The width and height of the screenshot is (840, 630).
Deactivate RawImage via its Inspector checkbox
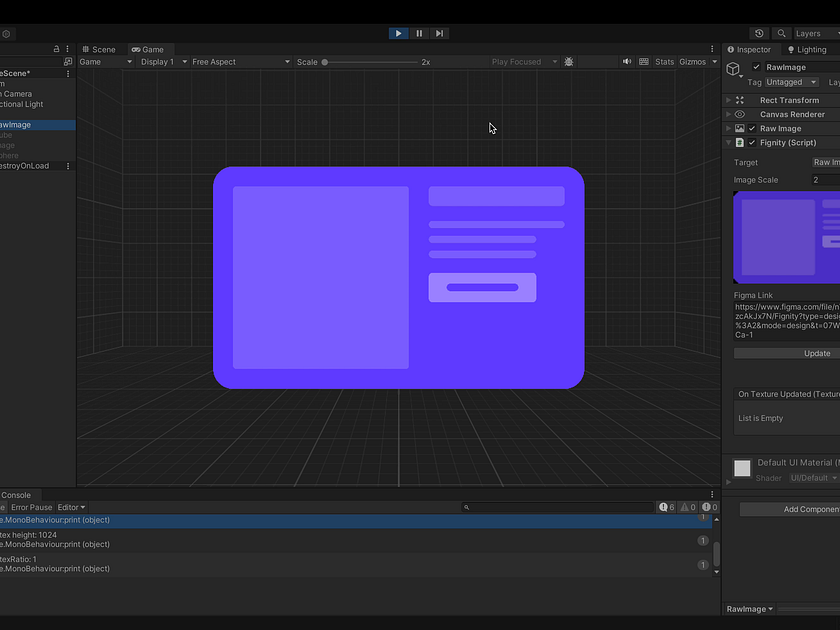[757, 66]
